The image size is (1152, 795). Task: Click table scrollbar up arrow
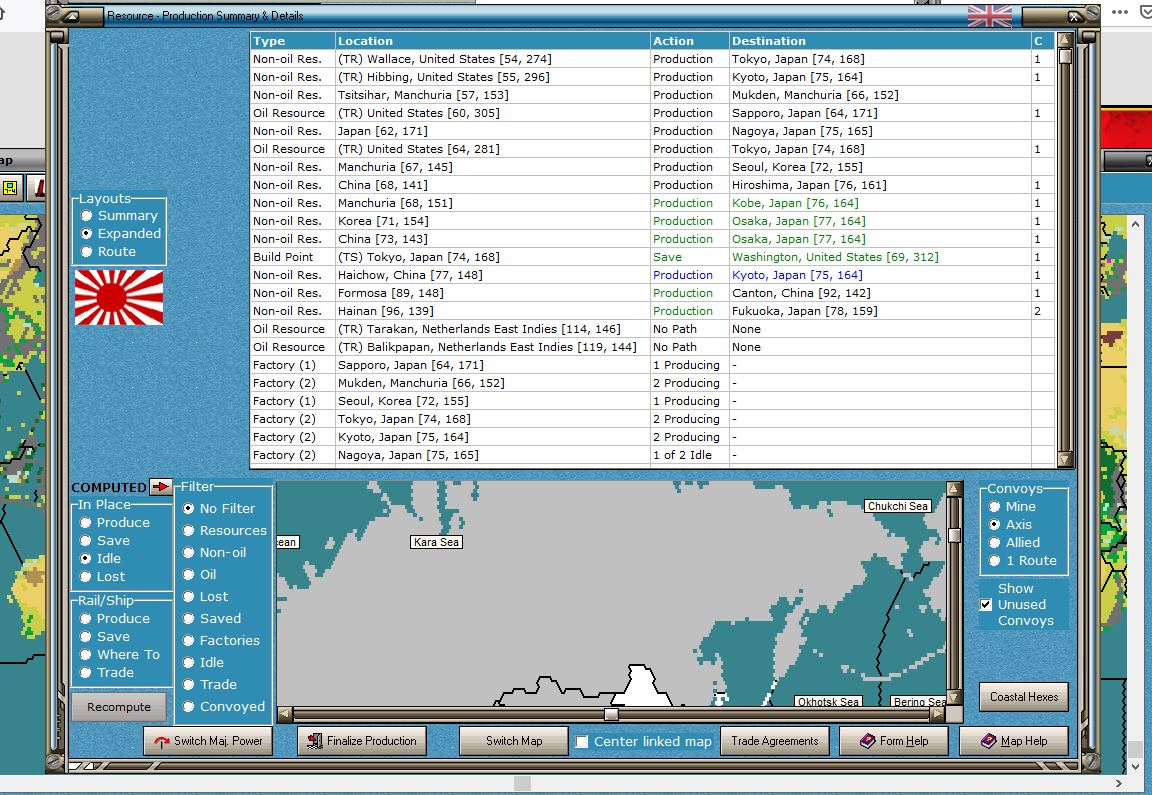click(x=1065, y=40)
